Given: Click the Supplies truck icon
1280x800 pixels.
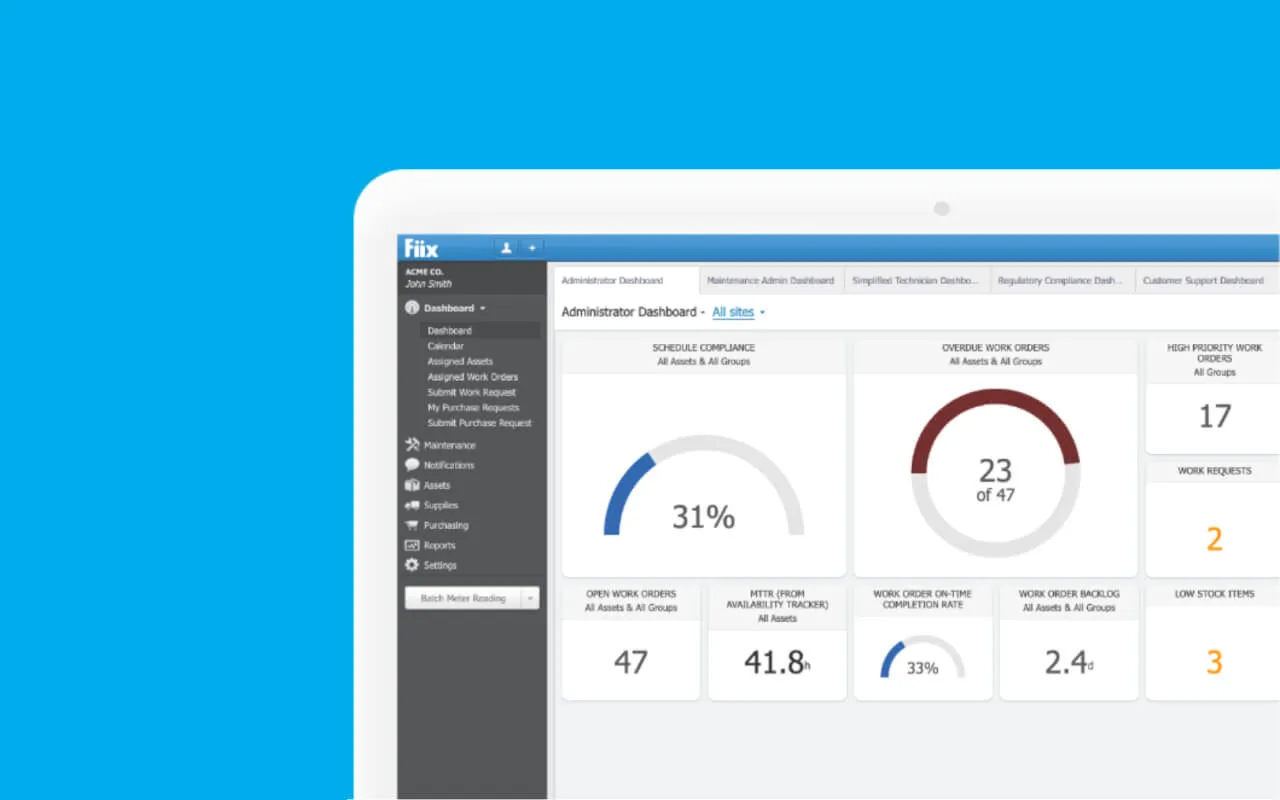Looking at the screenshot, I should click(x=412, y=505).
